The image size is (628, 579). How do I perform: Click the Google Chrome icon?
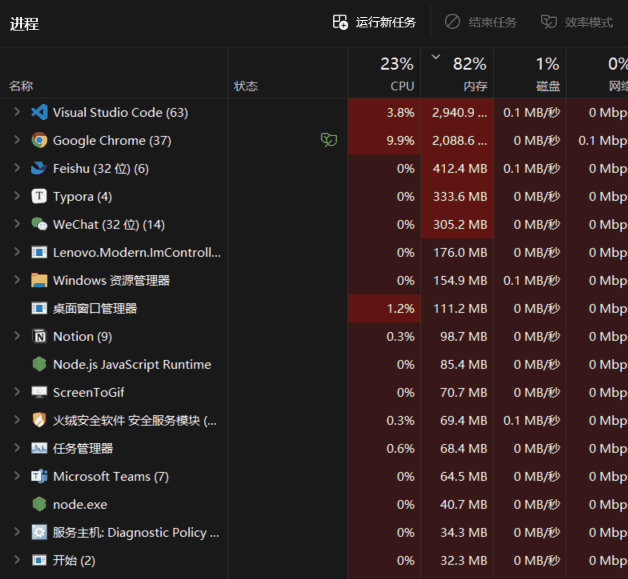pyautogui.click(x=39, y=141)
